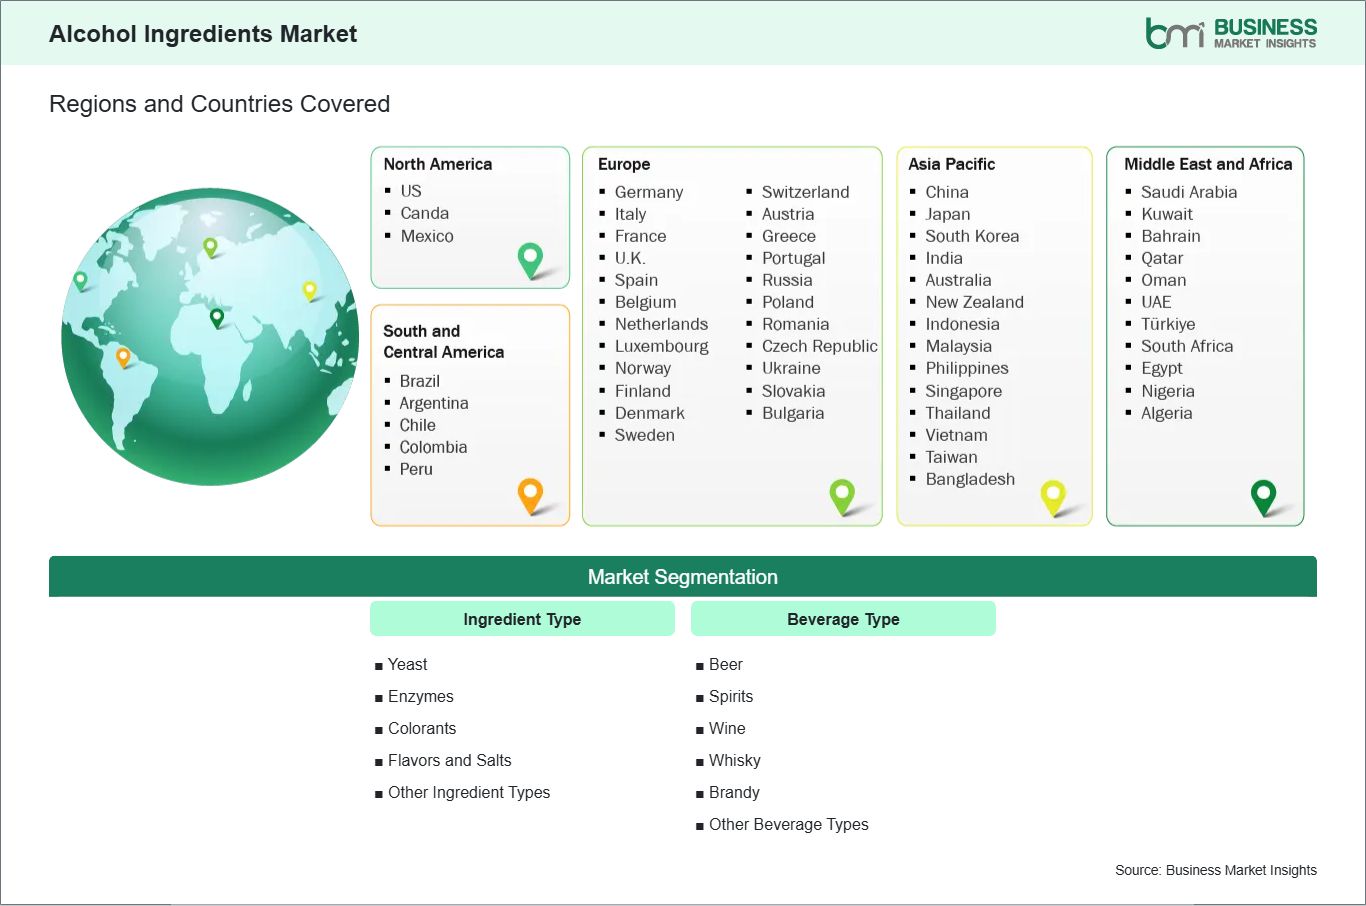Click the green North America location pin

point(530,259)
